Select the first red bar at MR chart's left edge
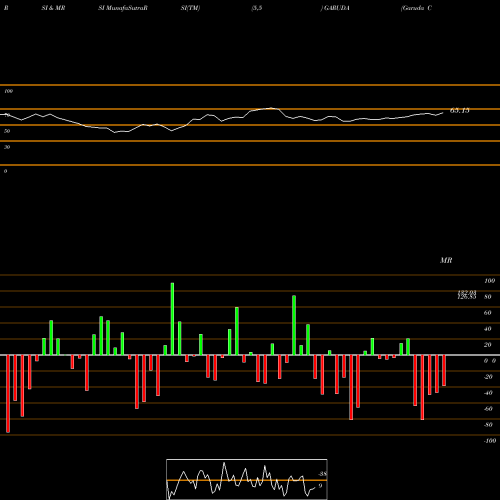Viewport: 500px width, 500px height. point(8,394)
